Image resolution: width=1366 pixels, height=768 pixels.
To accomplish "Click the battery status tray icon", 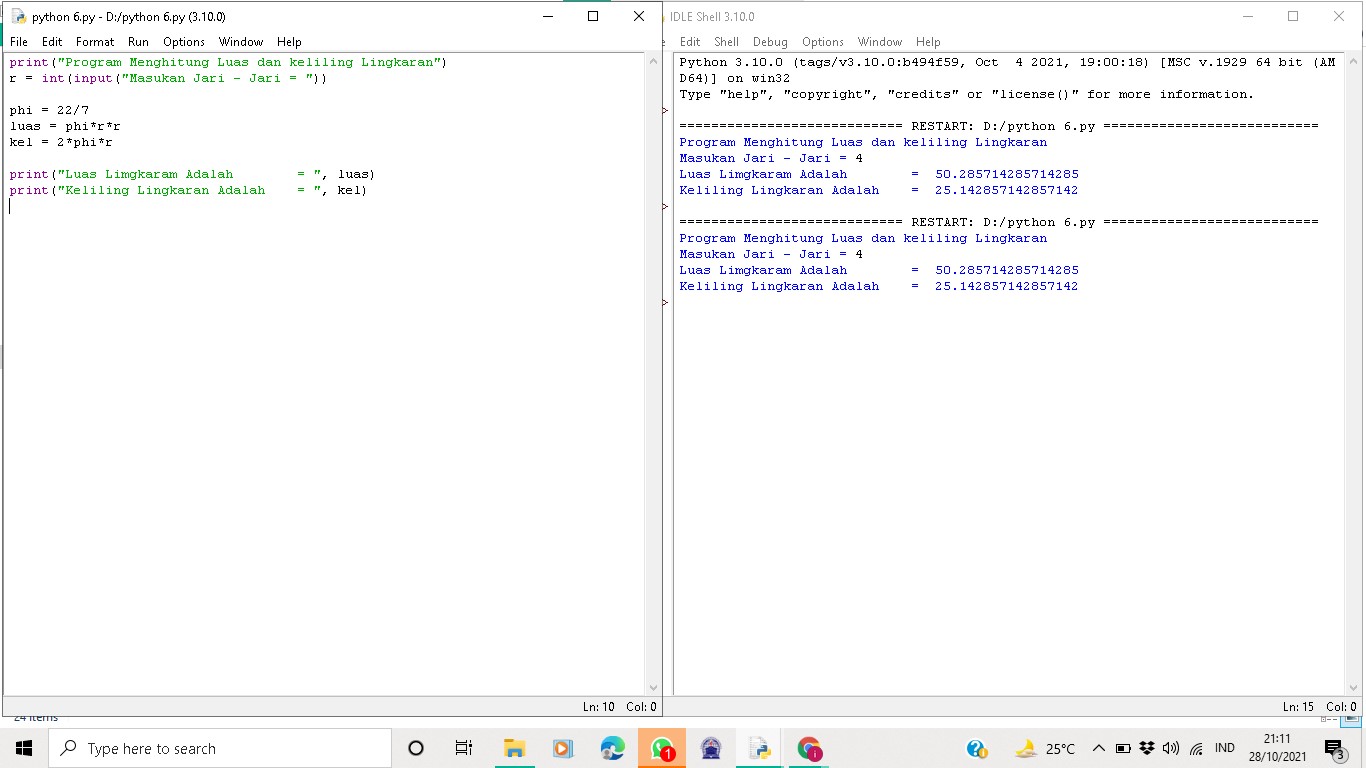I will pos(1123,748).
